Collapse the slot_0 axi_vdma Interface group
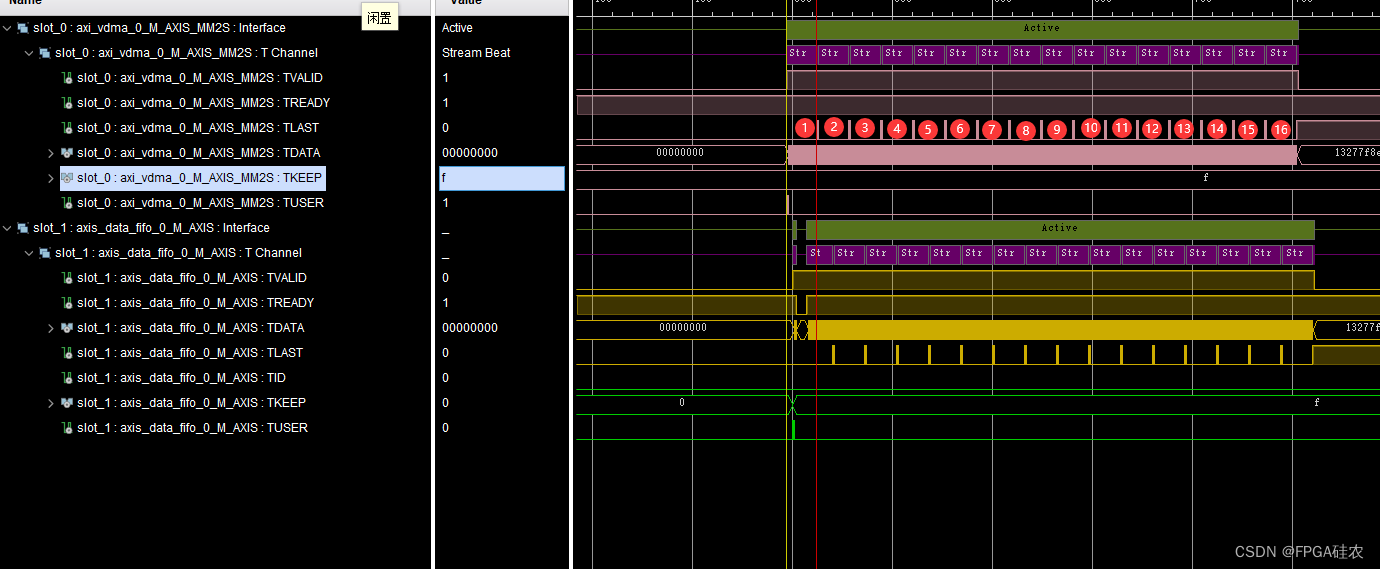 coord(8,28)
